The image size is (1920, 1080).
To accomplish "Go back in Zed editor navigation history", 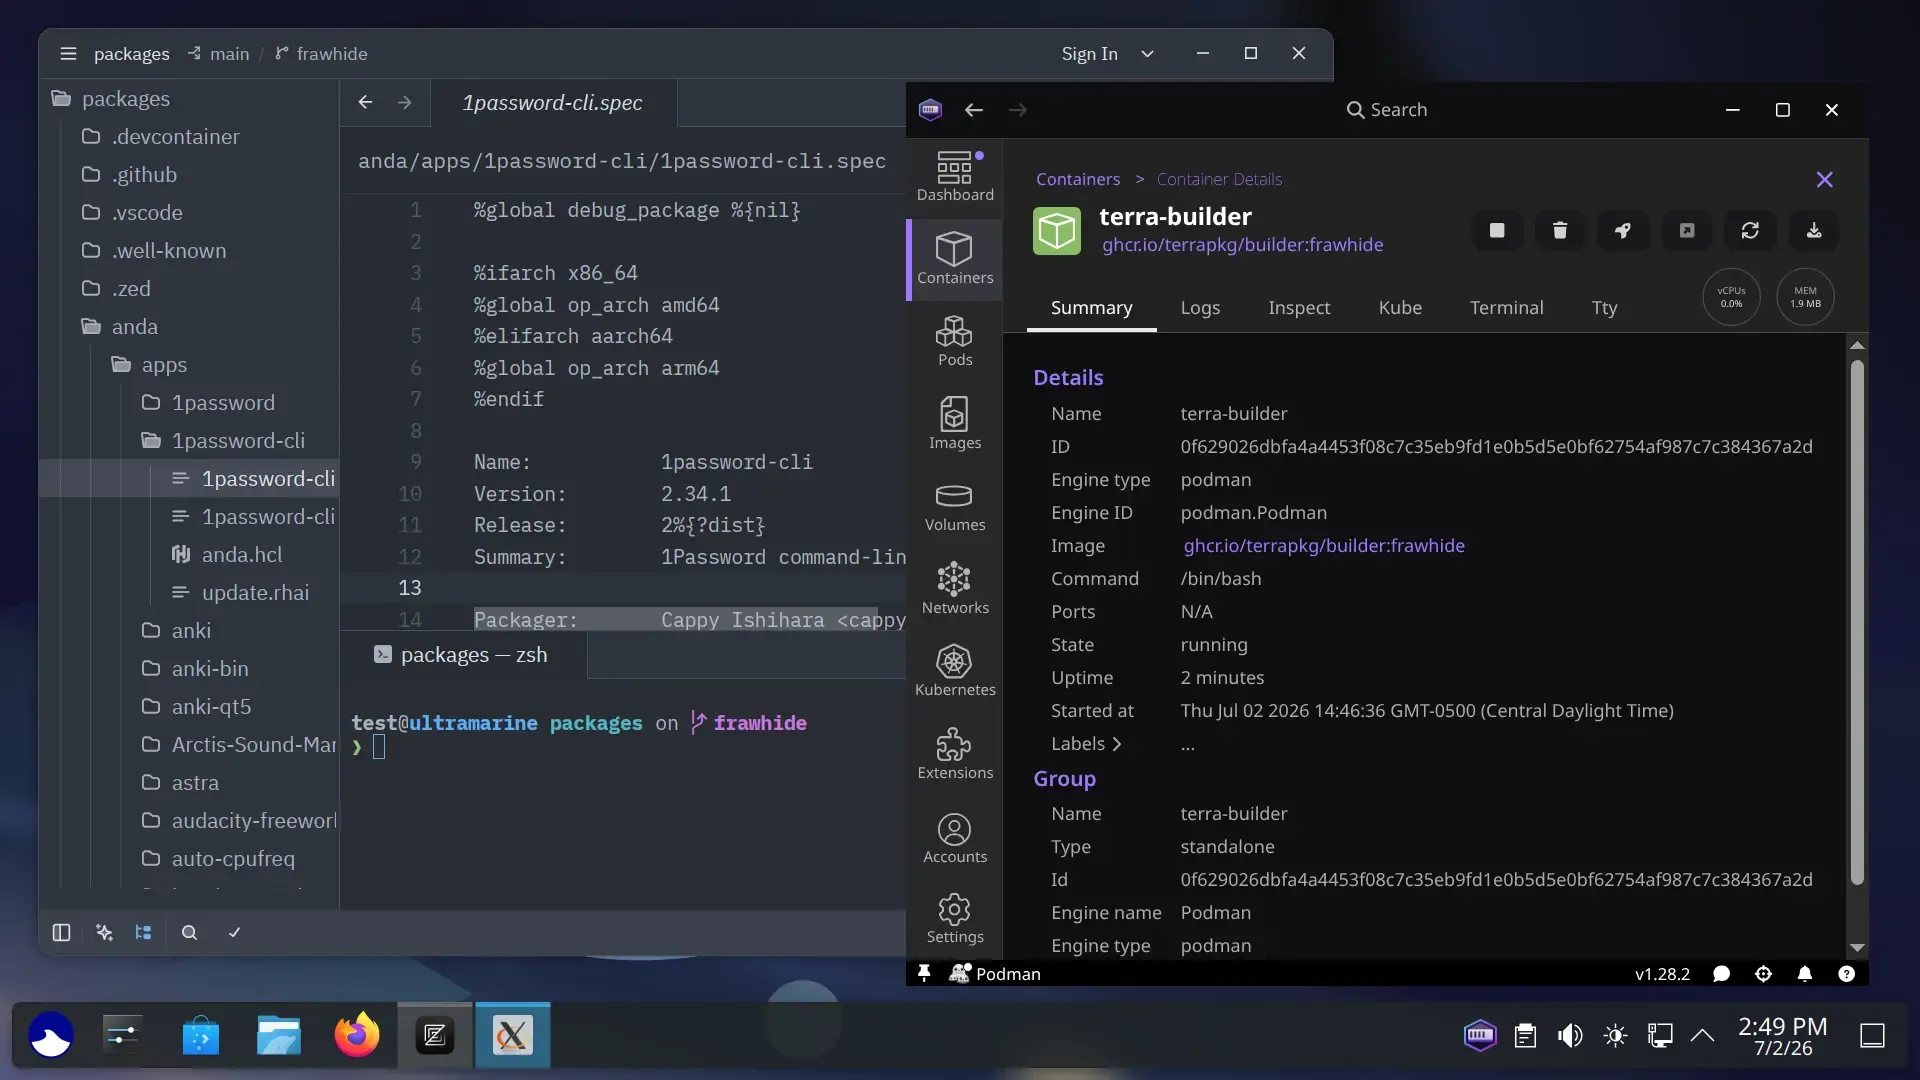I will 365,102.
